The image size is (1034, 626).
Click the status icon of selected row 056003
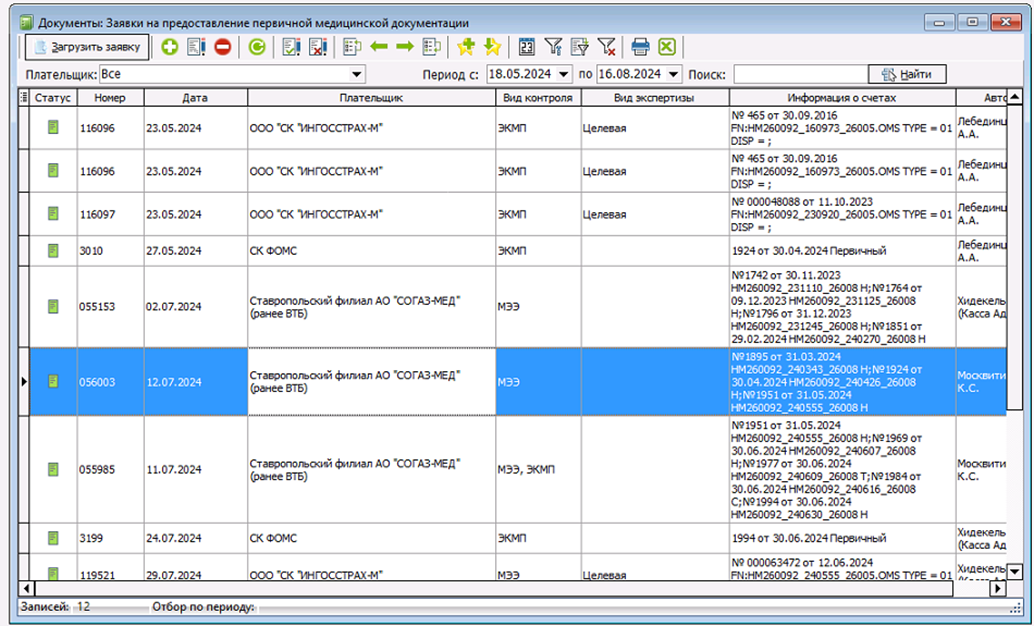point(53,381)
